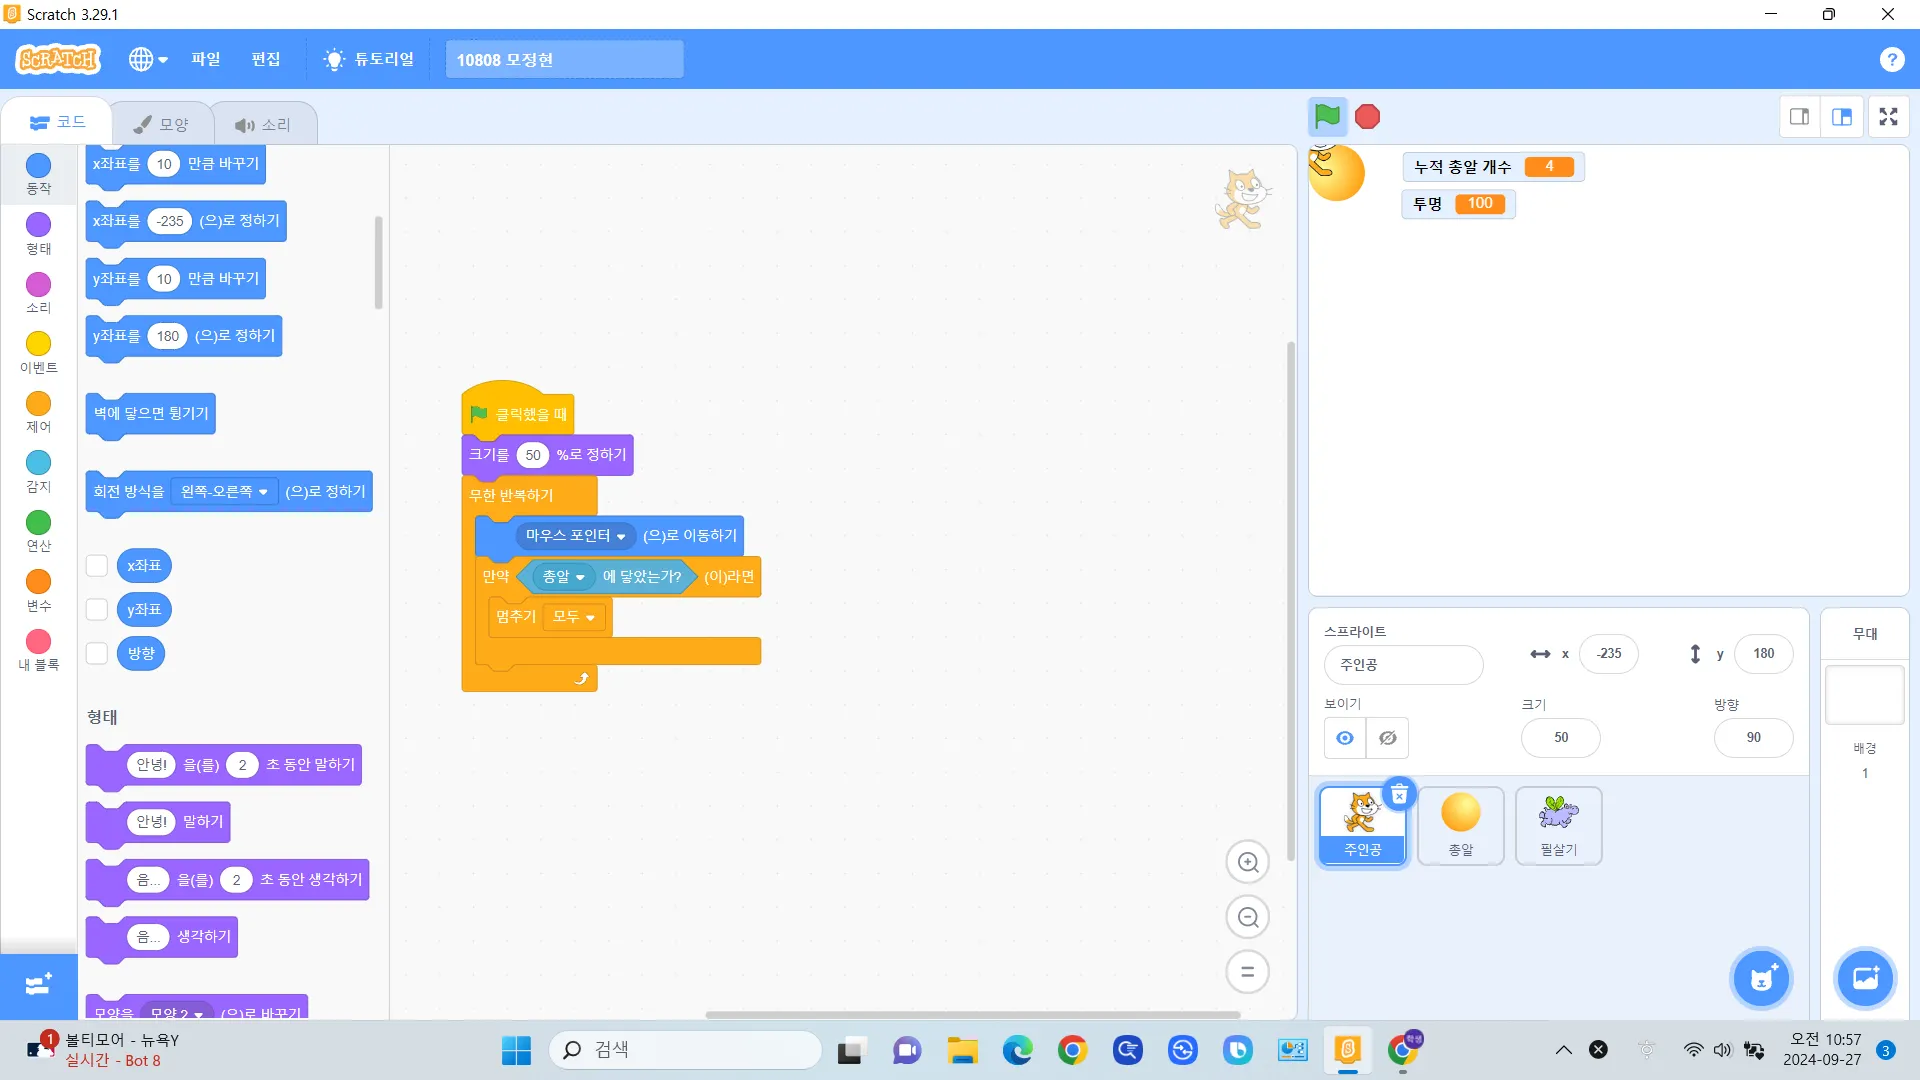Hide the sprite with crossed-eye button
This screenshot has height=1080, width=1920.
(x=1387, y=738)
